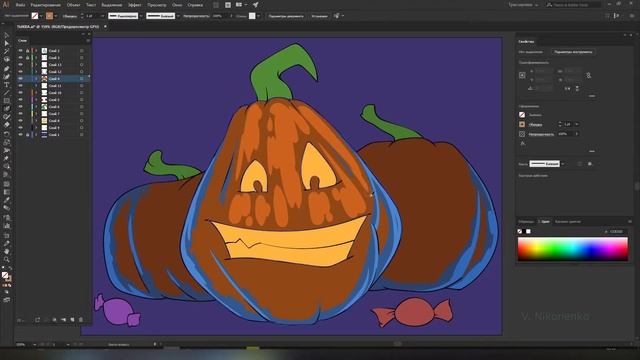Select the highlighted Paintbrush tool
Viewport: 640px width, 360px height.
pos(7,109)
